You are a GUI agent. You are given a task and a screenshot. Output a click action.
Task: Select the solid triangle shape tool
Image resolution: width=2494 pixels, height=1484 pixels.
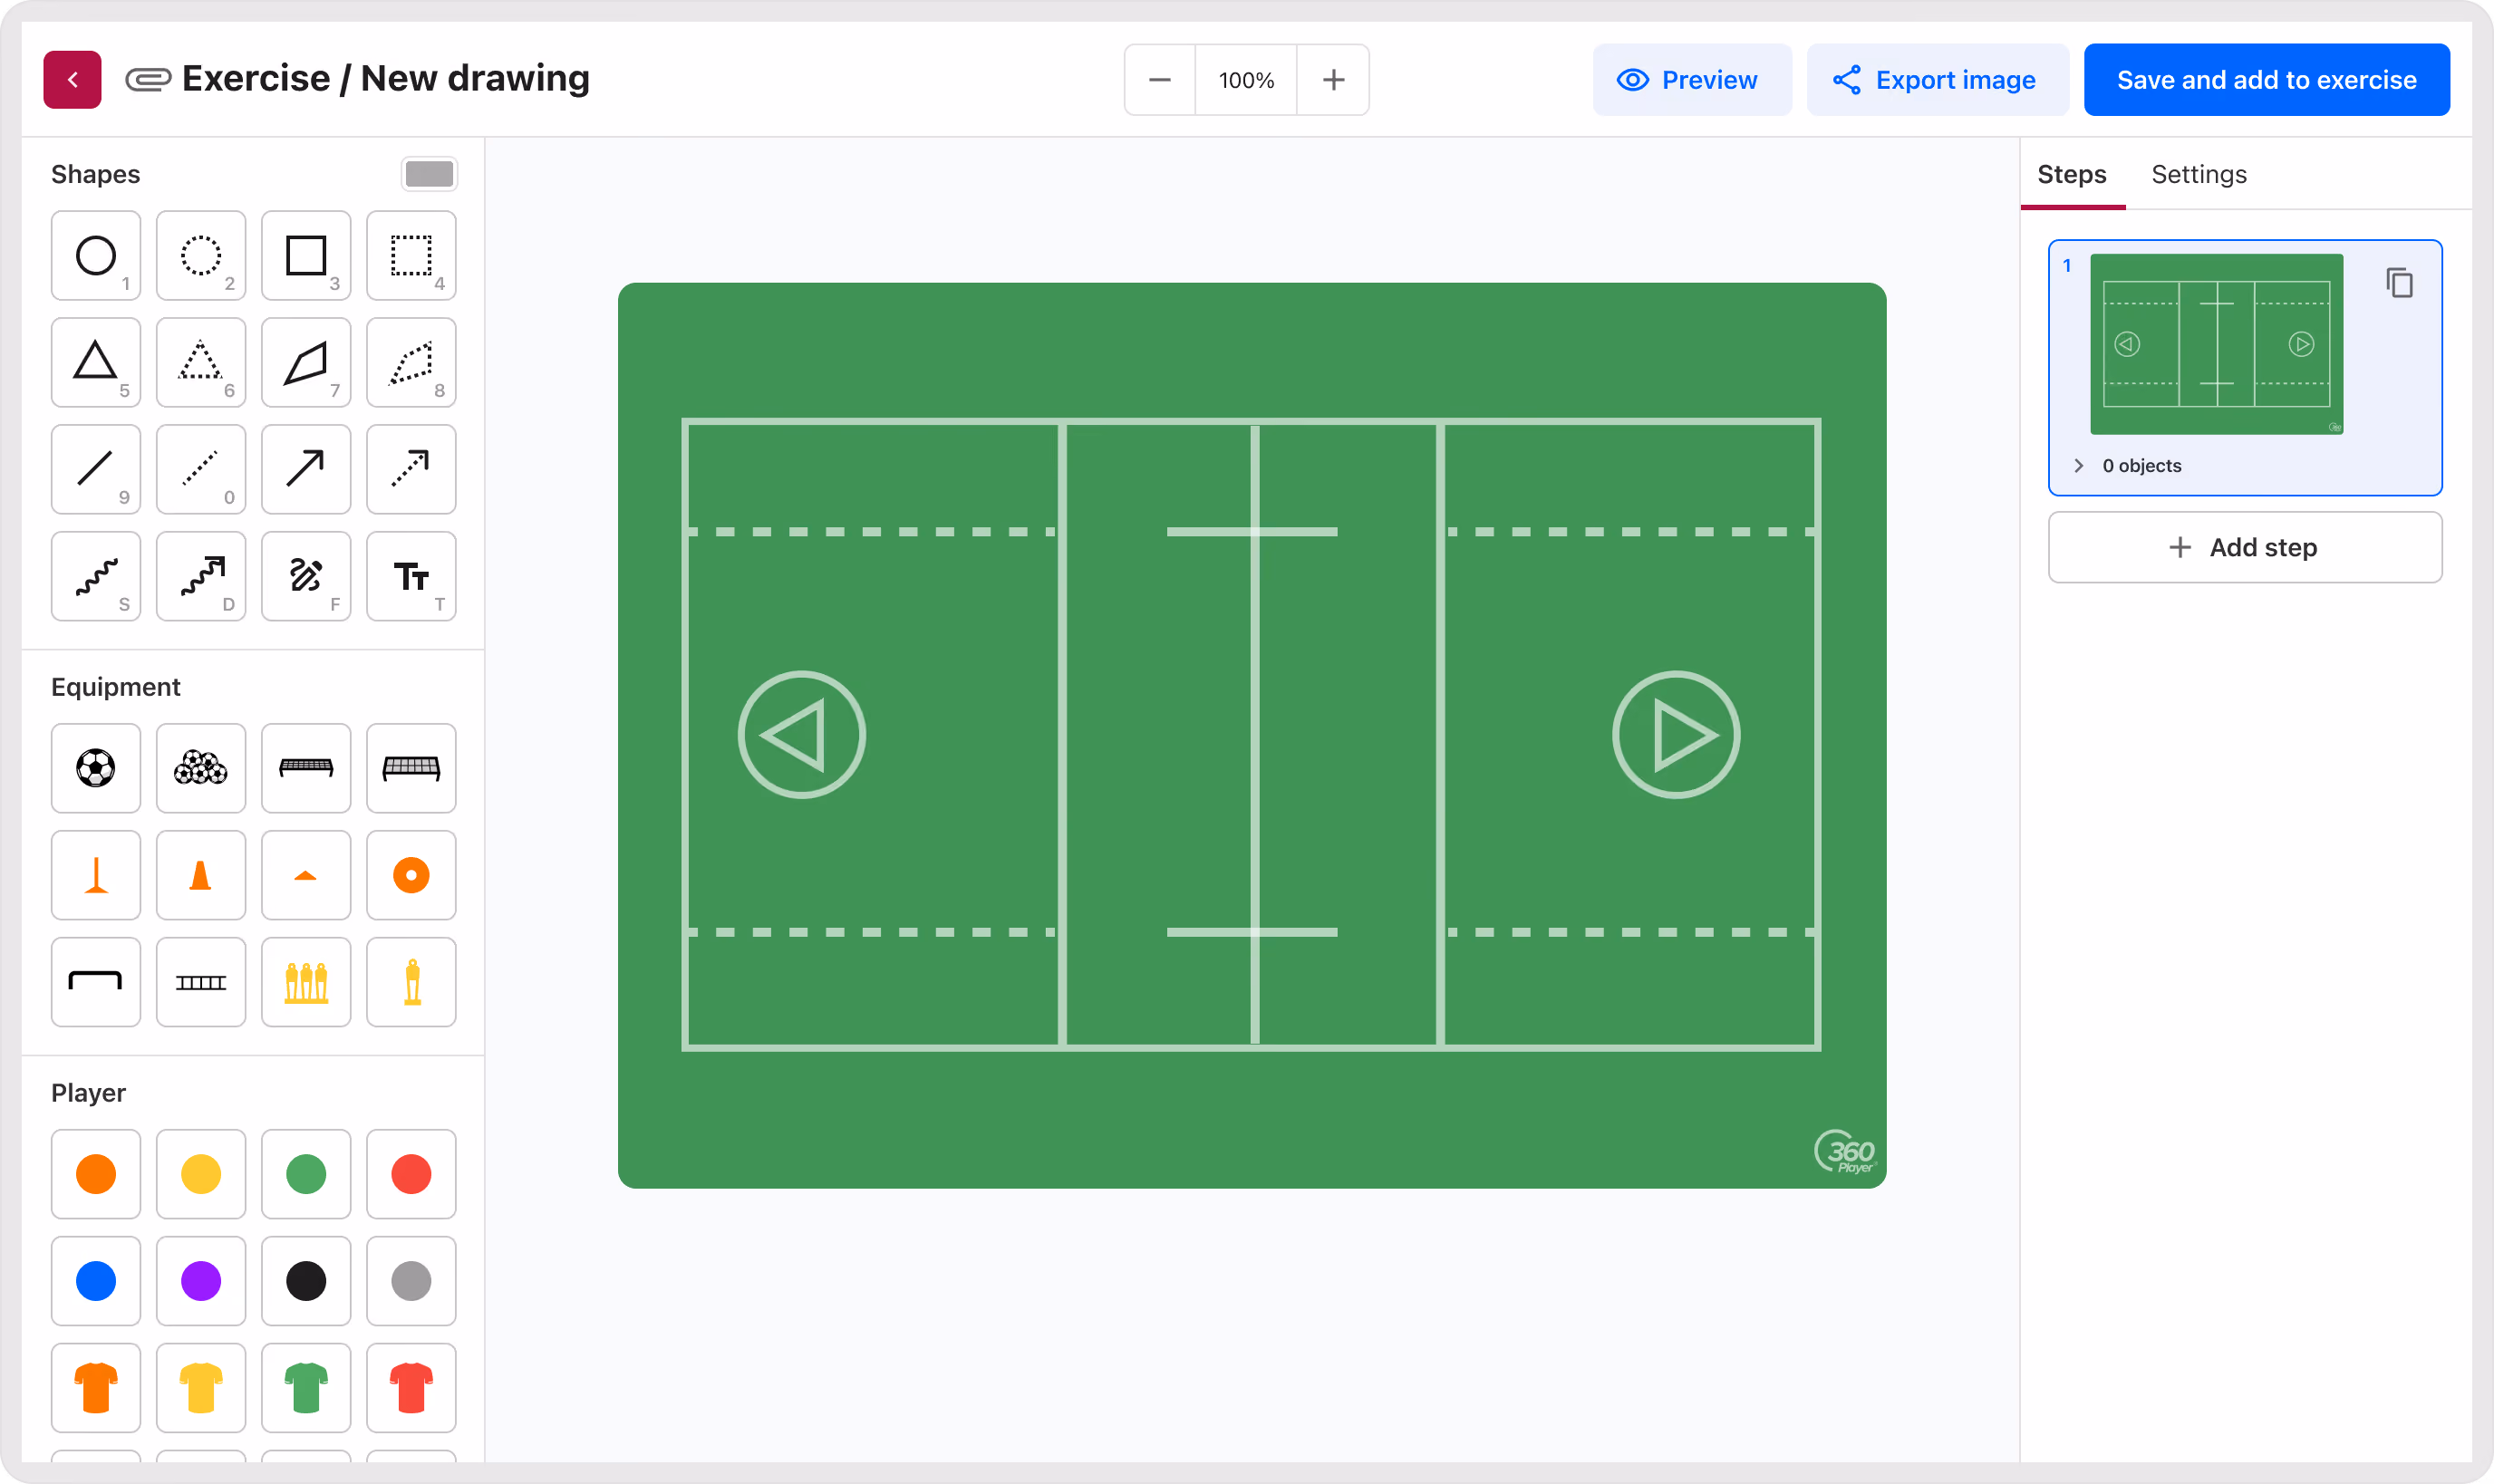click(96, 362)
